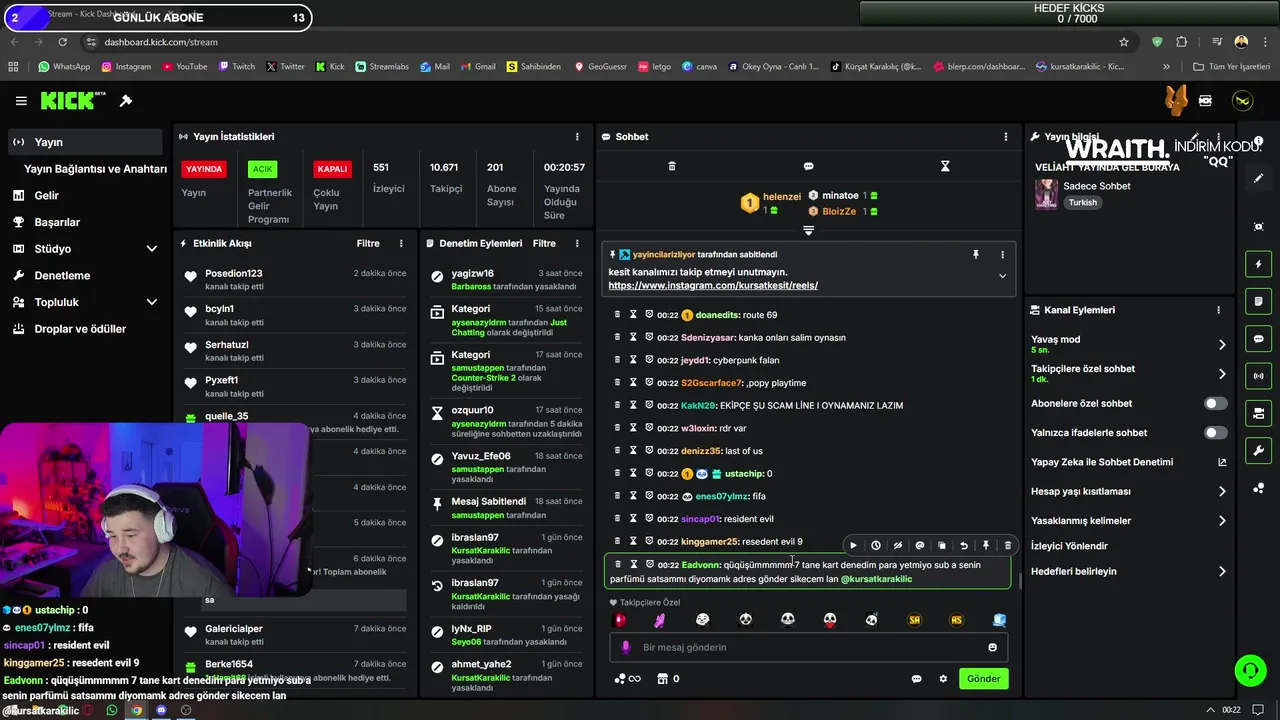Open Yayın İstatistikleri options menu
The image size is (1280, 720).
577,137
